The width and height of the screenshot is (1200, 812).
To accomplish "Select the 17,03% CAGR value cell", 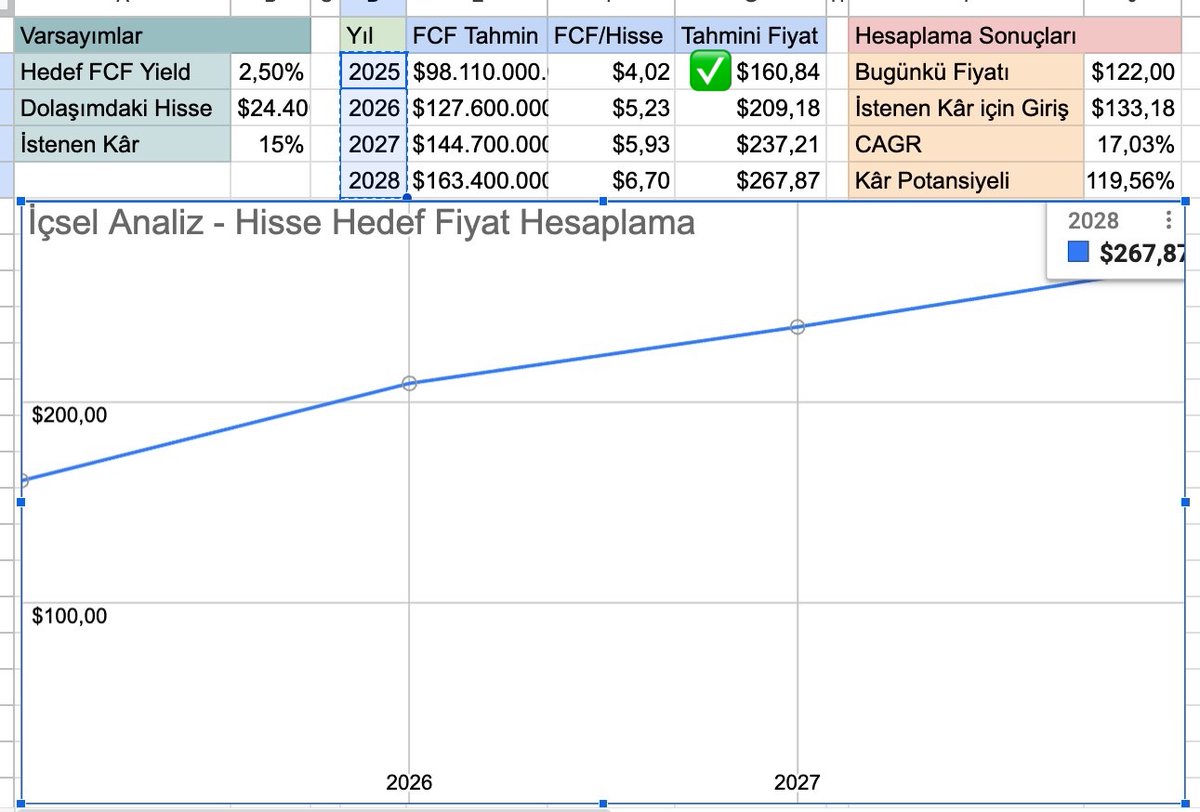I will coord(1132,145).
